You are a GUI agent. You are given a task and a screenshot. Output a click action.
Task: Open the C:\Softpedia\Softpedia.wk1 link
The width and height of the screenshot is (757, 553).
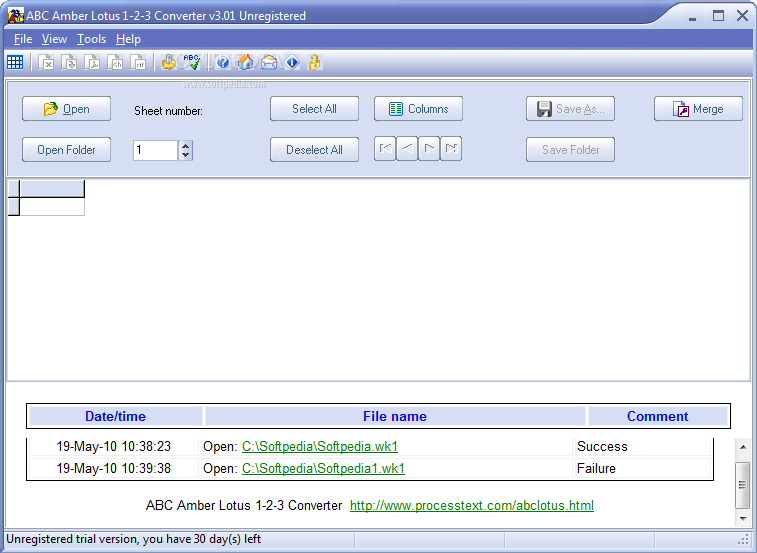[x=320, y=446]
